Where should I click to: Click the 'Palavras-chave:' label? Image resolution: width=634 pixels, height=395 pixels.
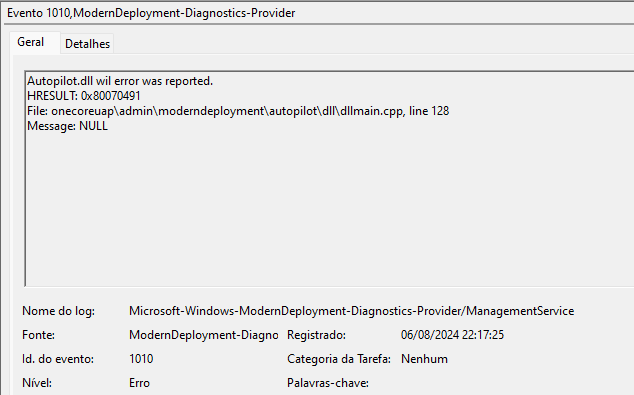click(328, 382)
